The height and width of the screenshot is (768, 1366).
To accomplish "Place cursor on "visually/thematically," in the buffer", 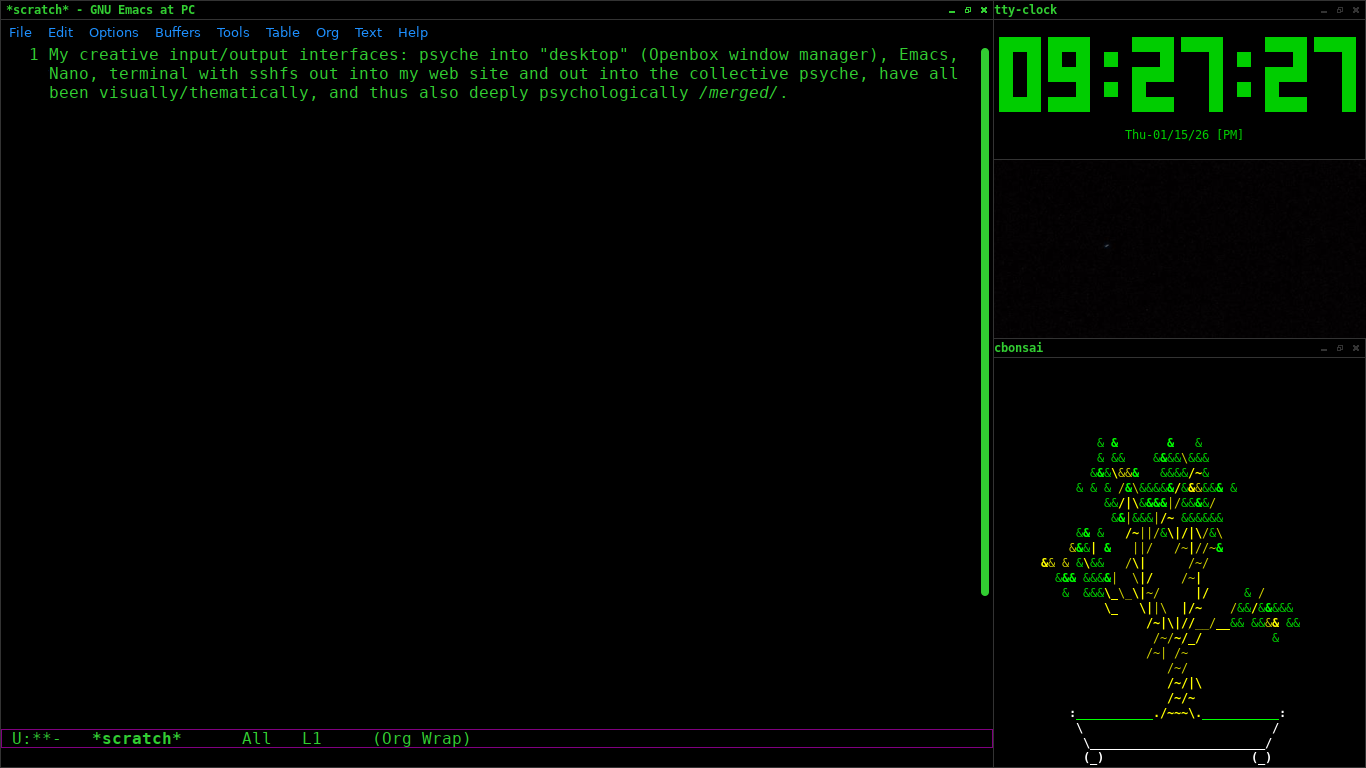I will (209, 93).
